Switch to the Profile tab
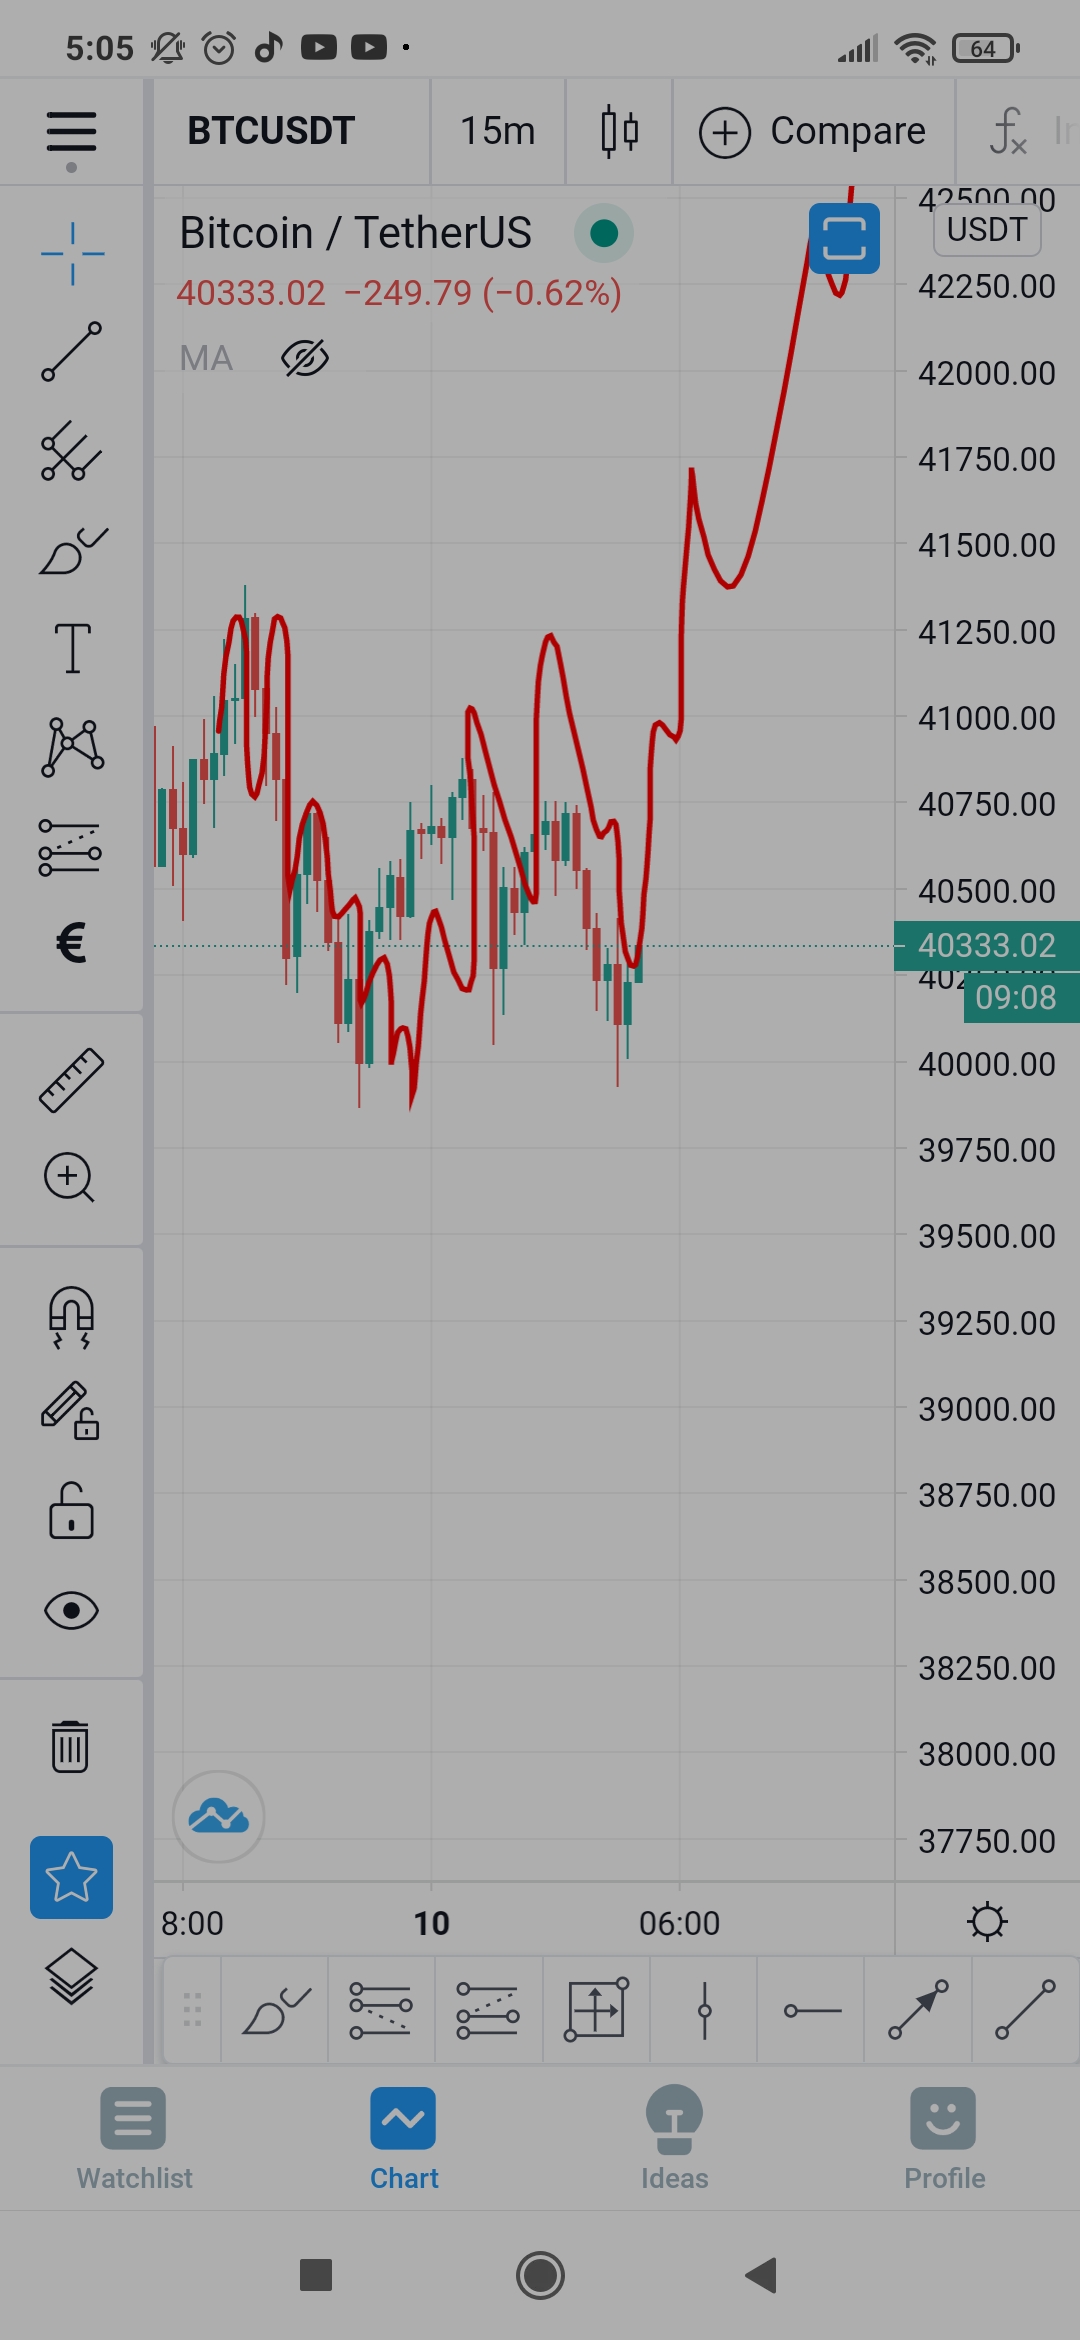The width and height of the screenshot is (1080, 2340). [x=944, y=2139]
